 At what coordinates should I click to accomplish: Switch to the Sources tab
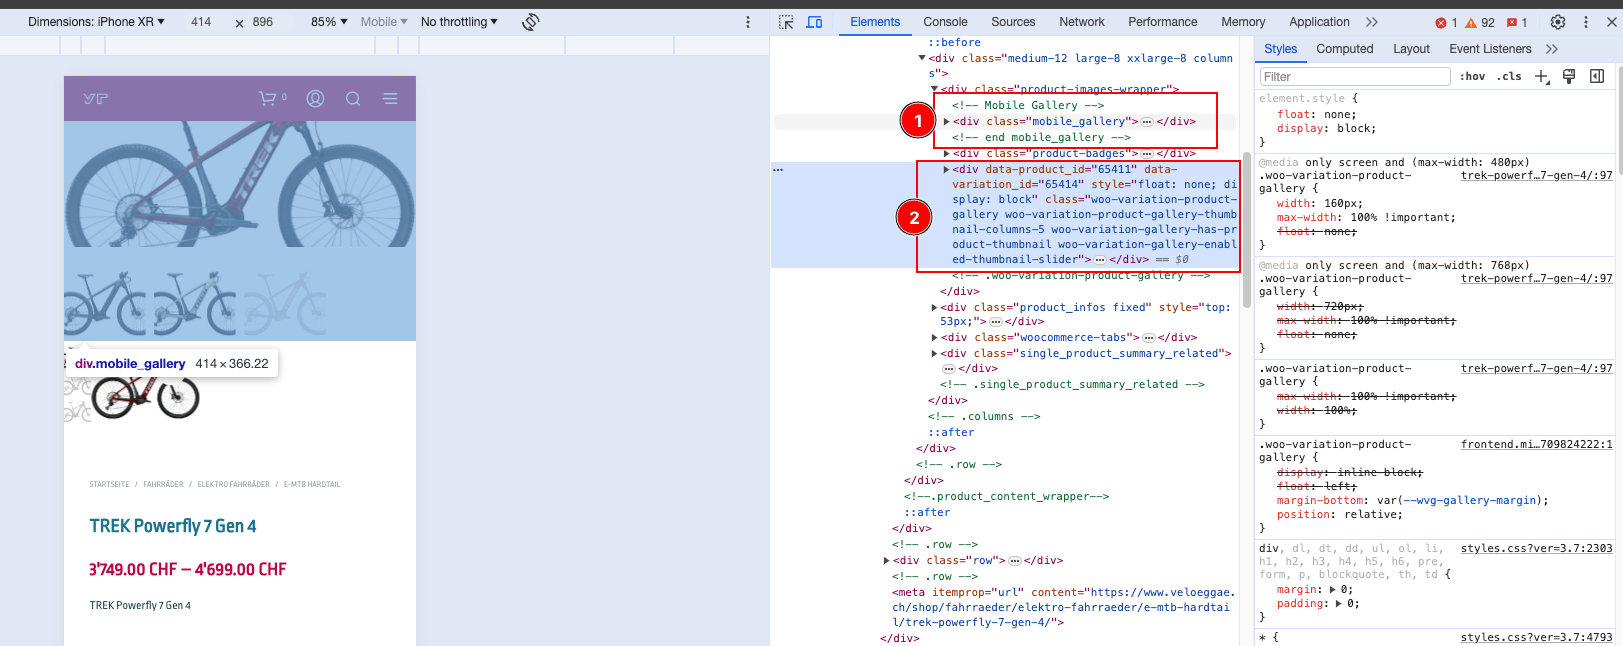click(1013, 22)
